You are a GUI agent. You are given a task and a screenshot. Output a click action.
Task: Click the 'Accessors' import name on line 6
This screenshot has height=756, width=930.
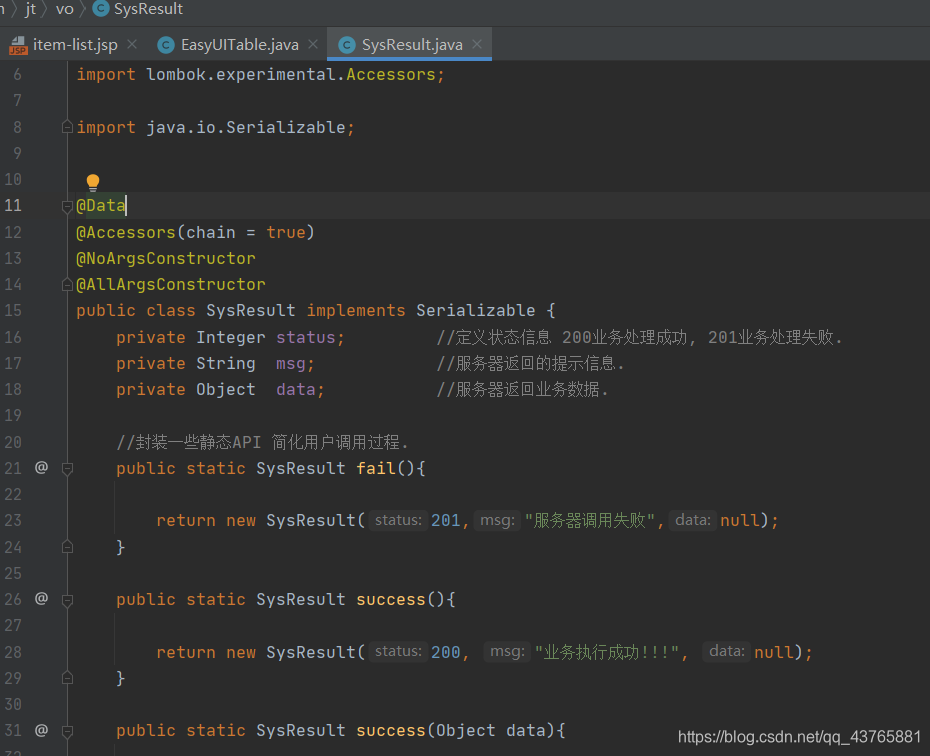[391, 74]
